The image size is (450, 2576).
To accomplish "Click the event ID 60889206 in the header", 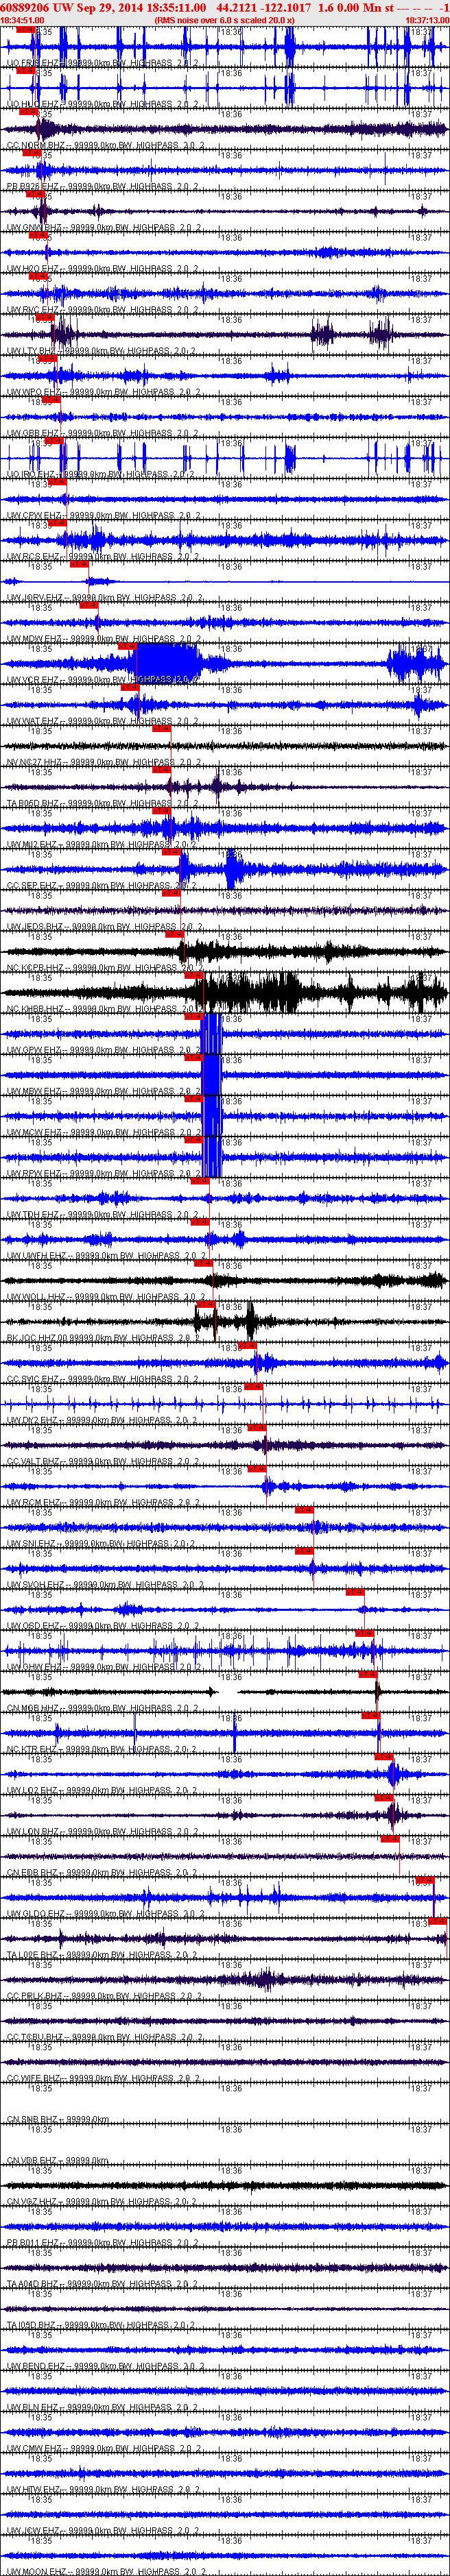I will [25, 7].
